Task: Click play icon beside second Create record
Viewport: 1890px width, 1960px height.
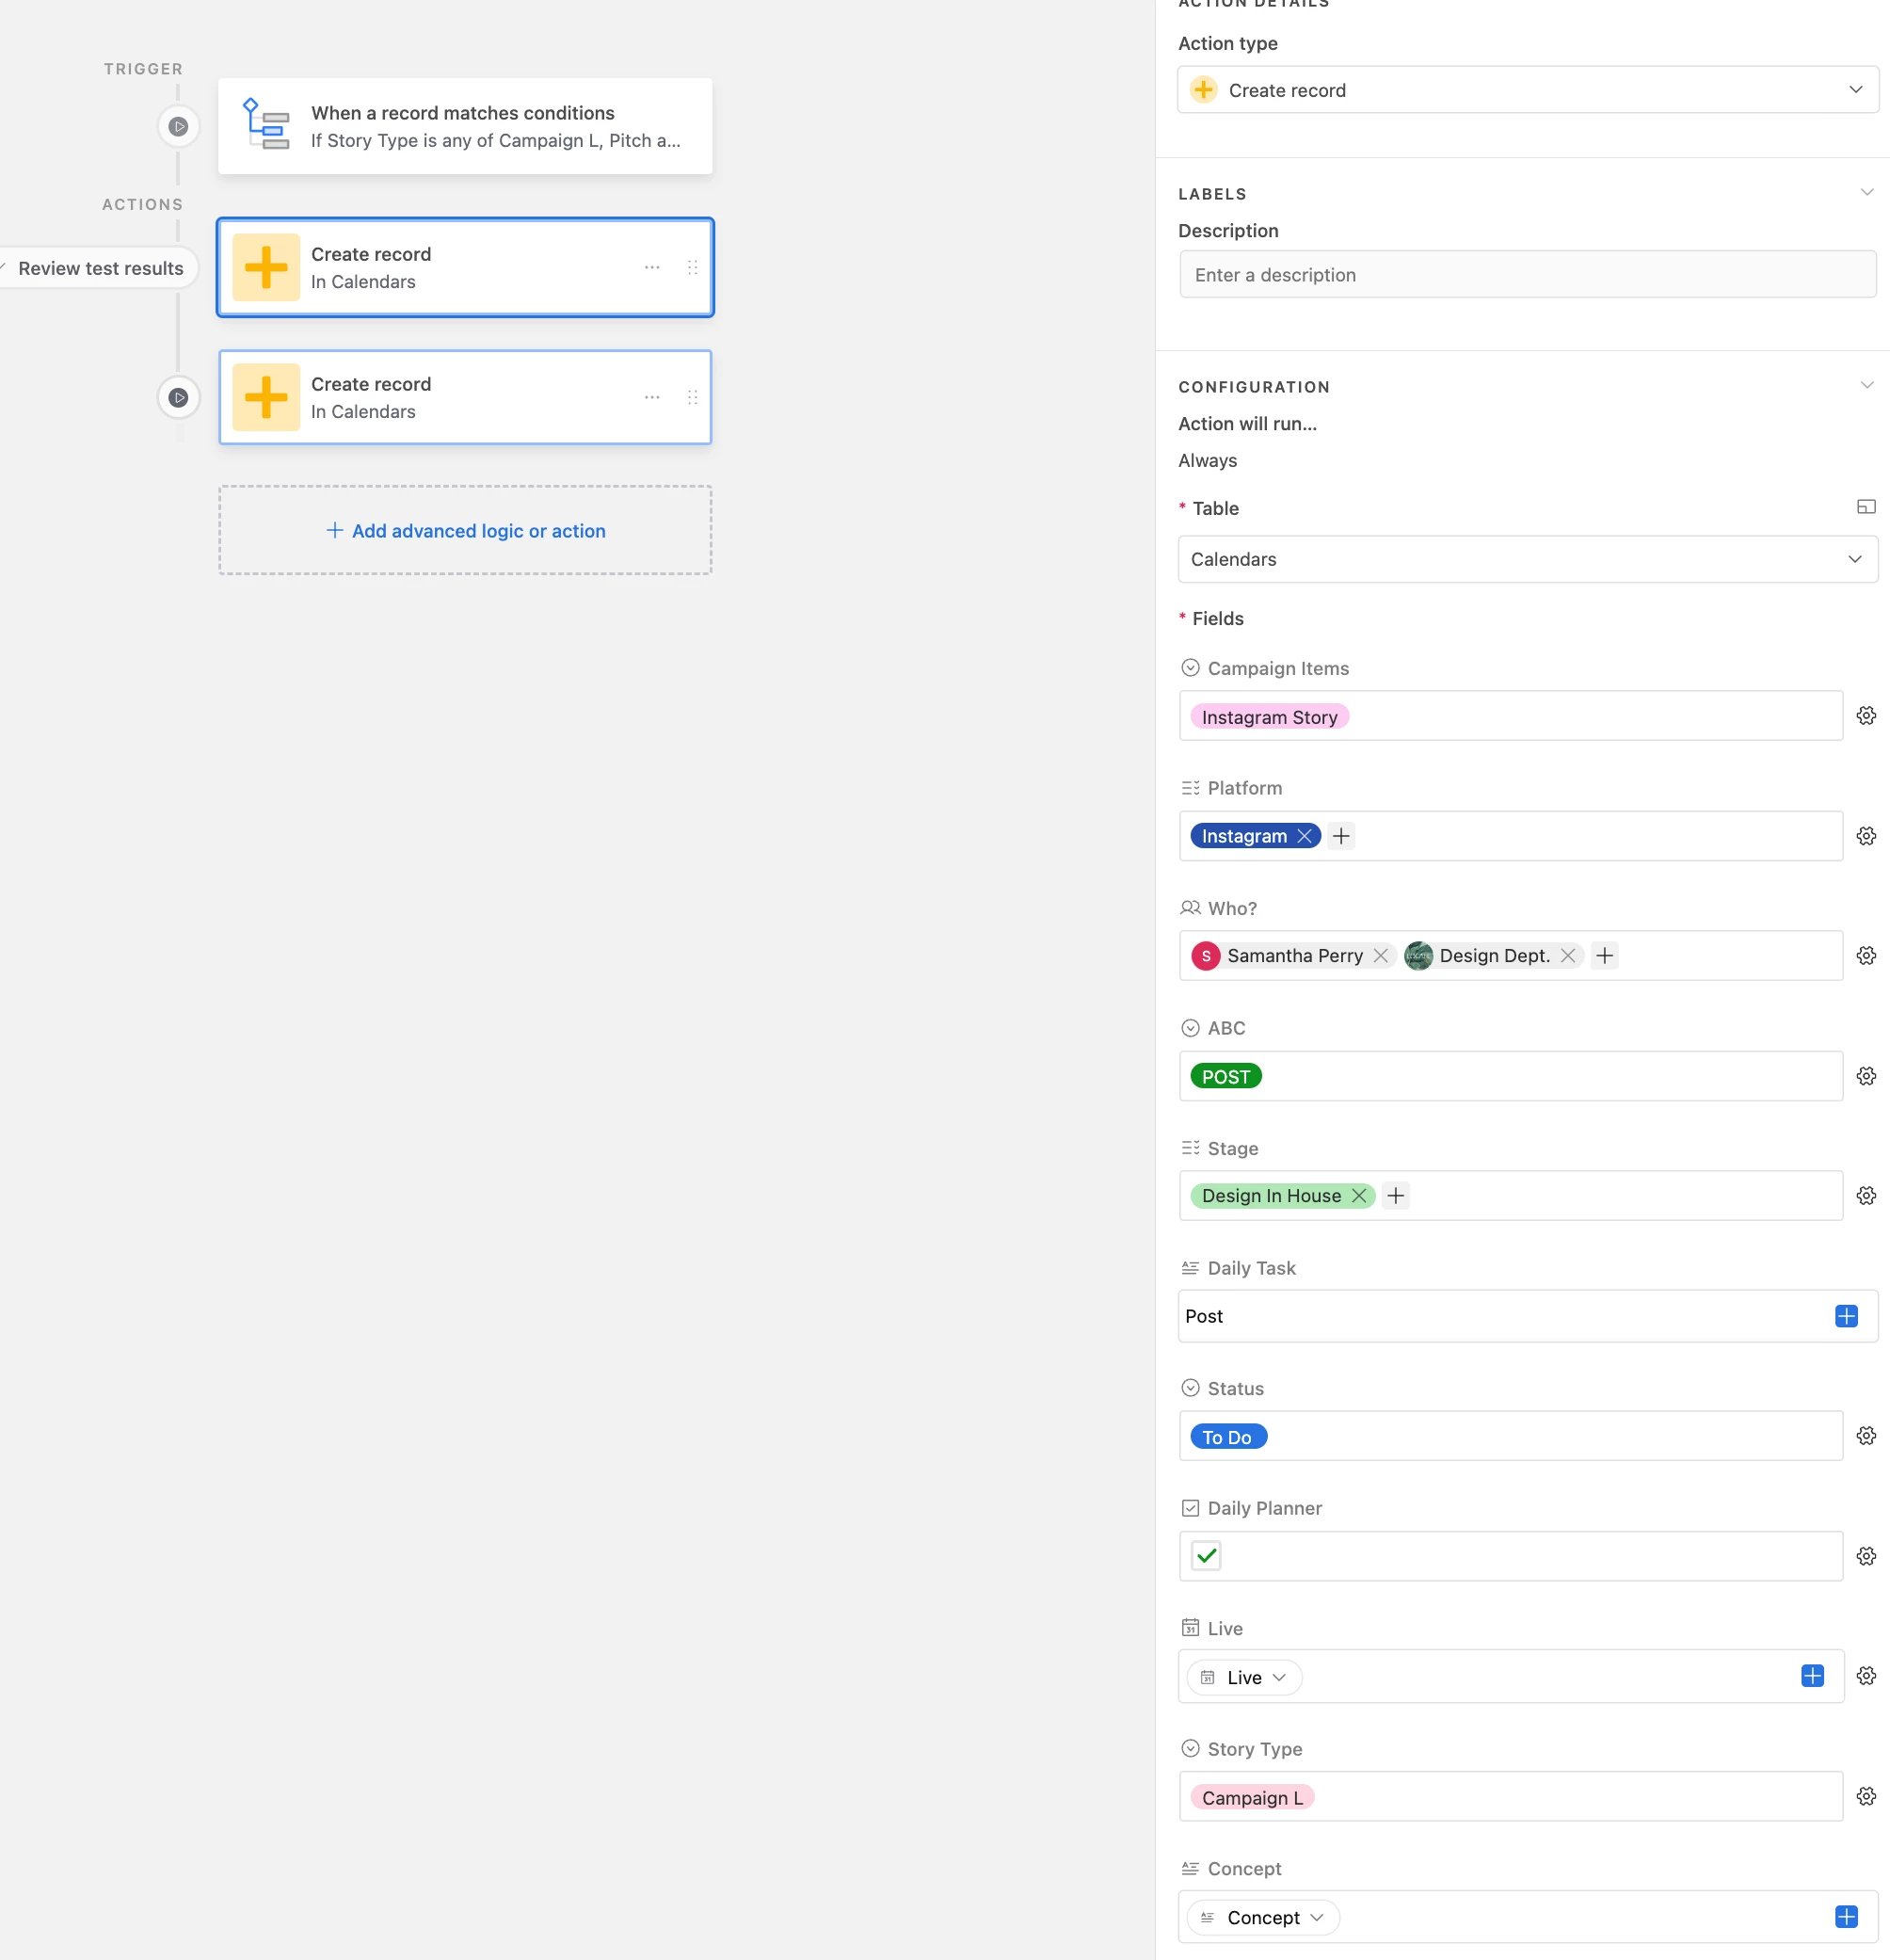Action: click(178, 398)
